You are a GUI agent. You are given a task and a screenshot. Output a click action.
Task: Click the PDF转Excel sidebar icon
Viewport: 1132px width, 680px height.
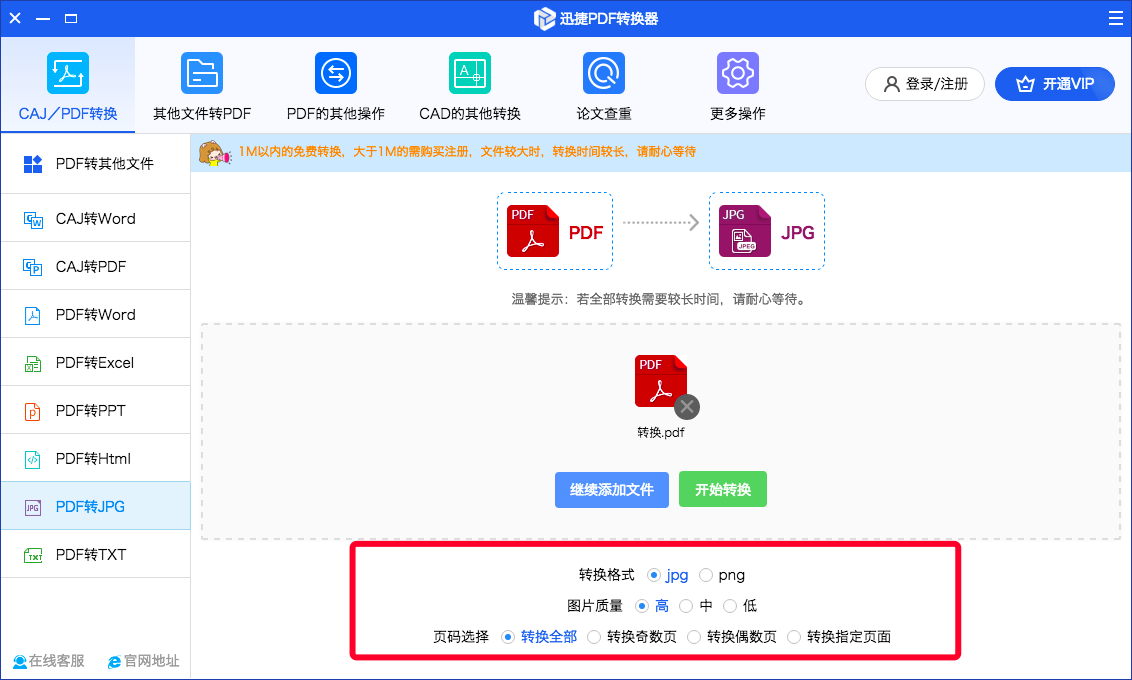coord(33,364)
